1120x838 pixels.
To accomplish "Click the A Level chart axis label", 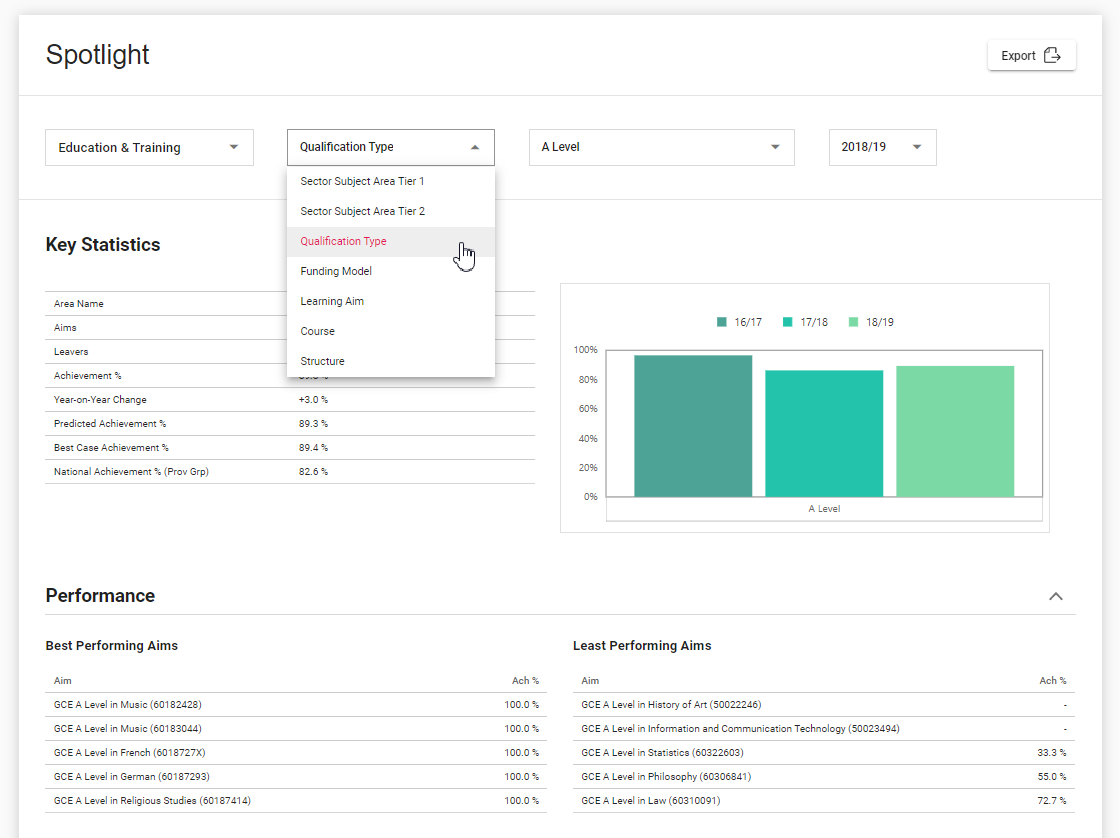I will tap(824, 509).
